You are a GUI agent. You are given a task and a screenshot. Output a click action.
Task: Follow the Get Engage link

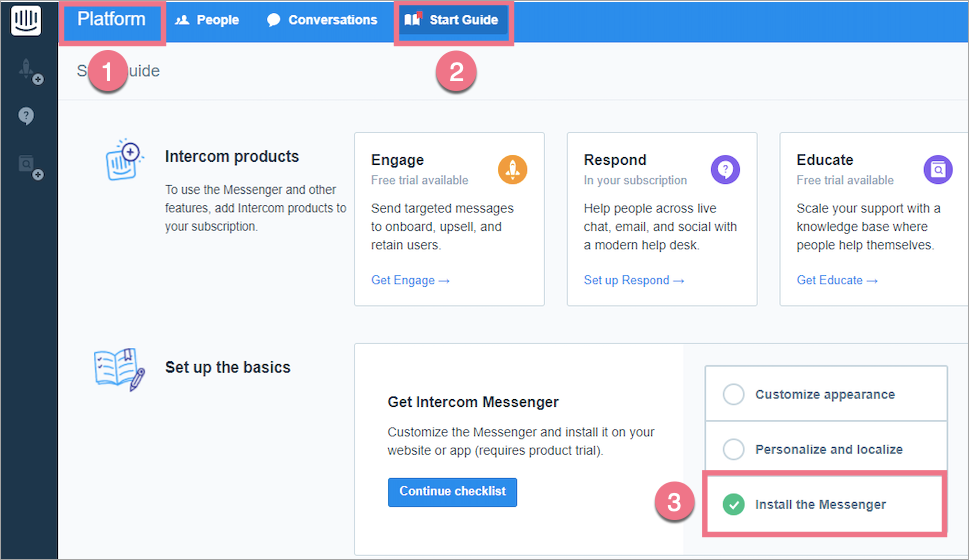[410, 280]
